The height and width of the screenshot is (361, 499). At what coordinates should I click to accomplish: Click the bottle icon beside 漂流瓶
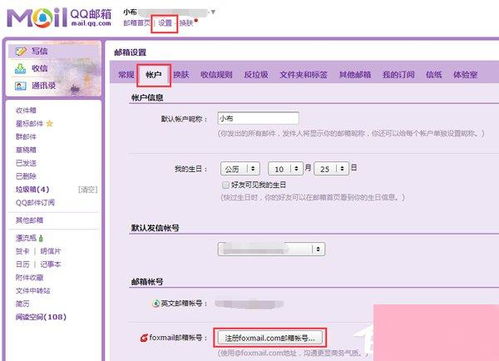(x=41, y=238)
